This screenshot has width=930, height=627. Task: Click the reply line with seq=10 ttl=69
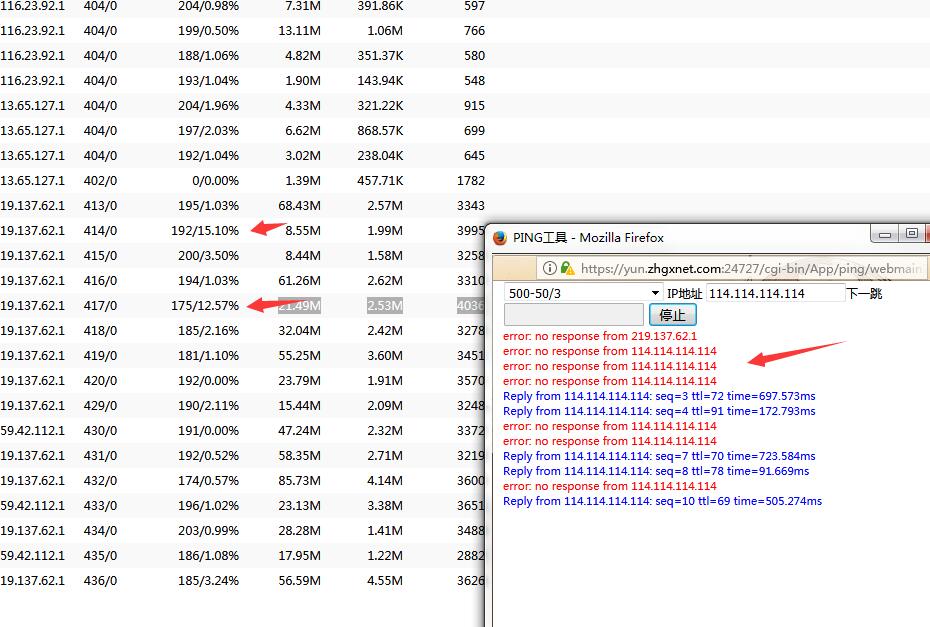[662, 501]
